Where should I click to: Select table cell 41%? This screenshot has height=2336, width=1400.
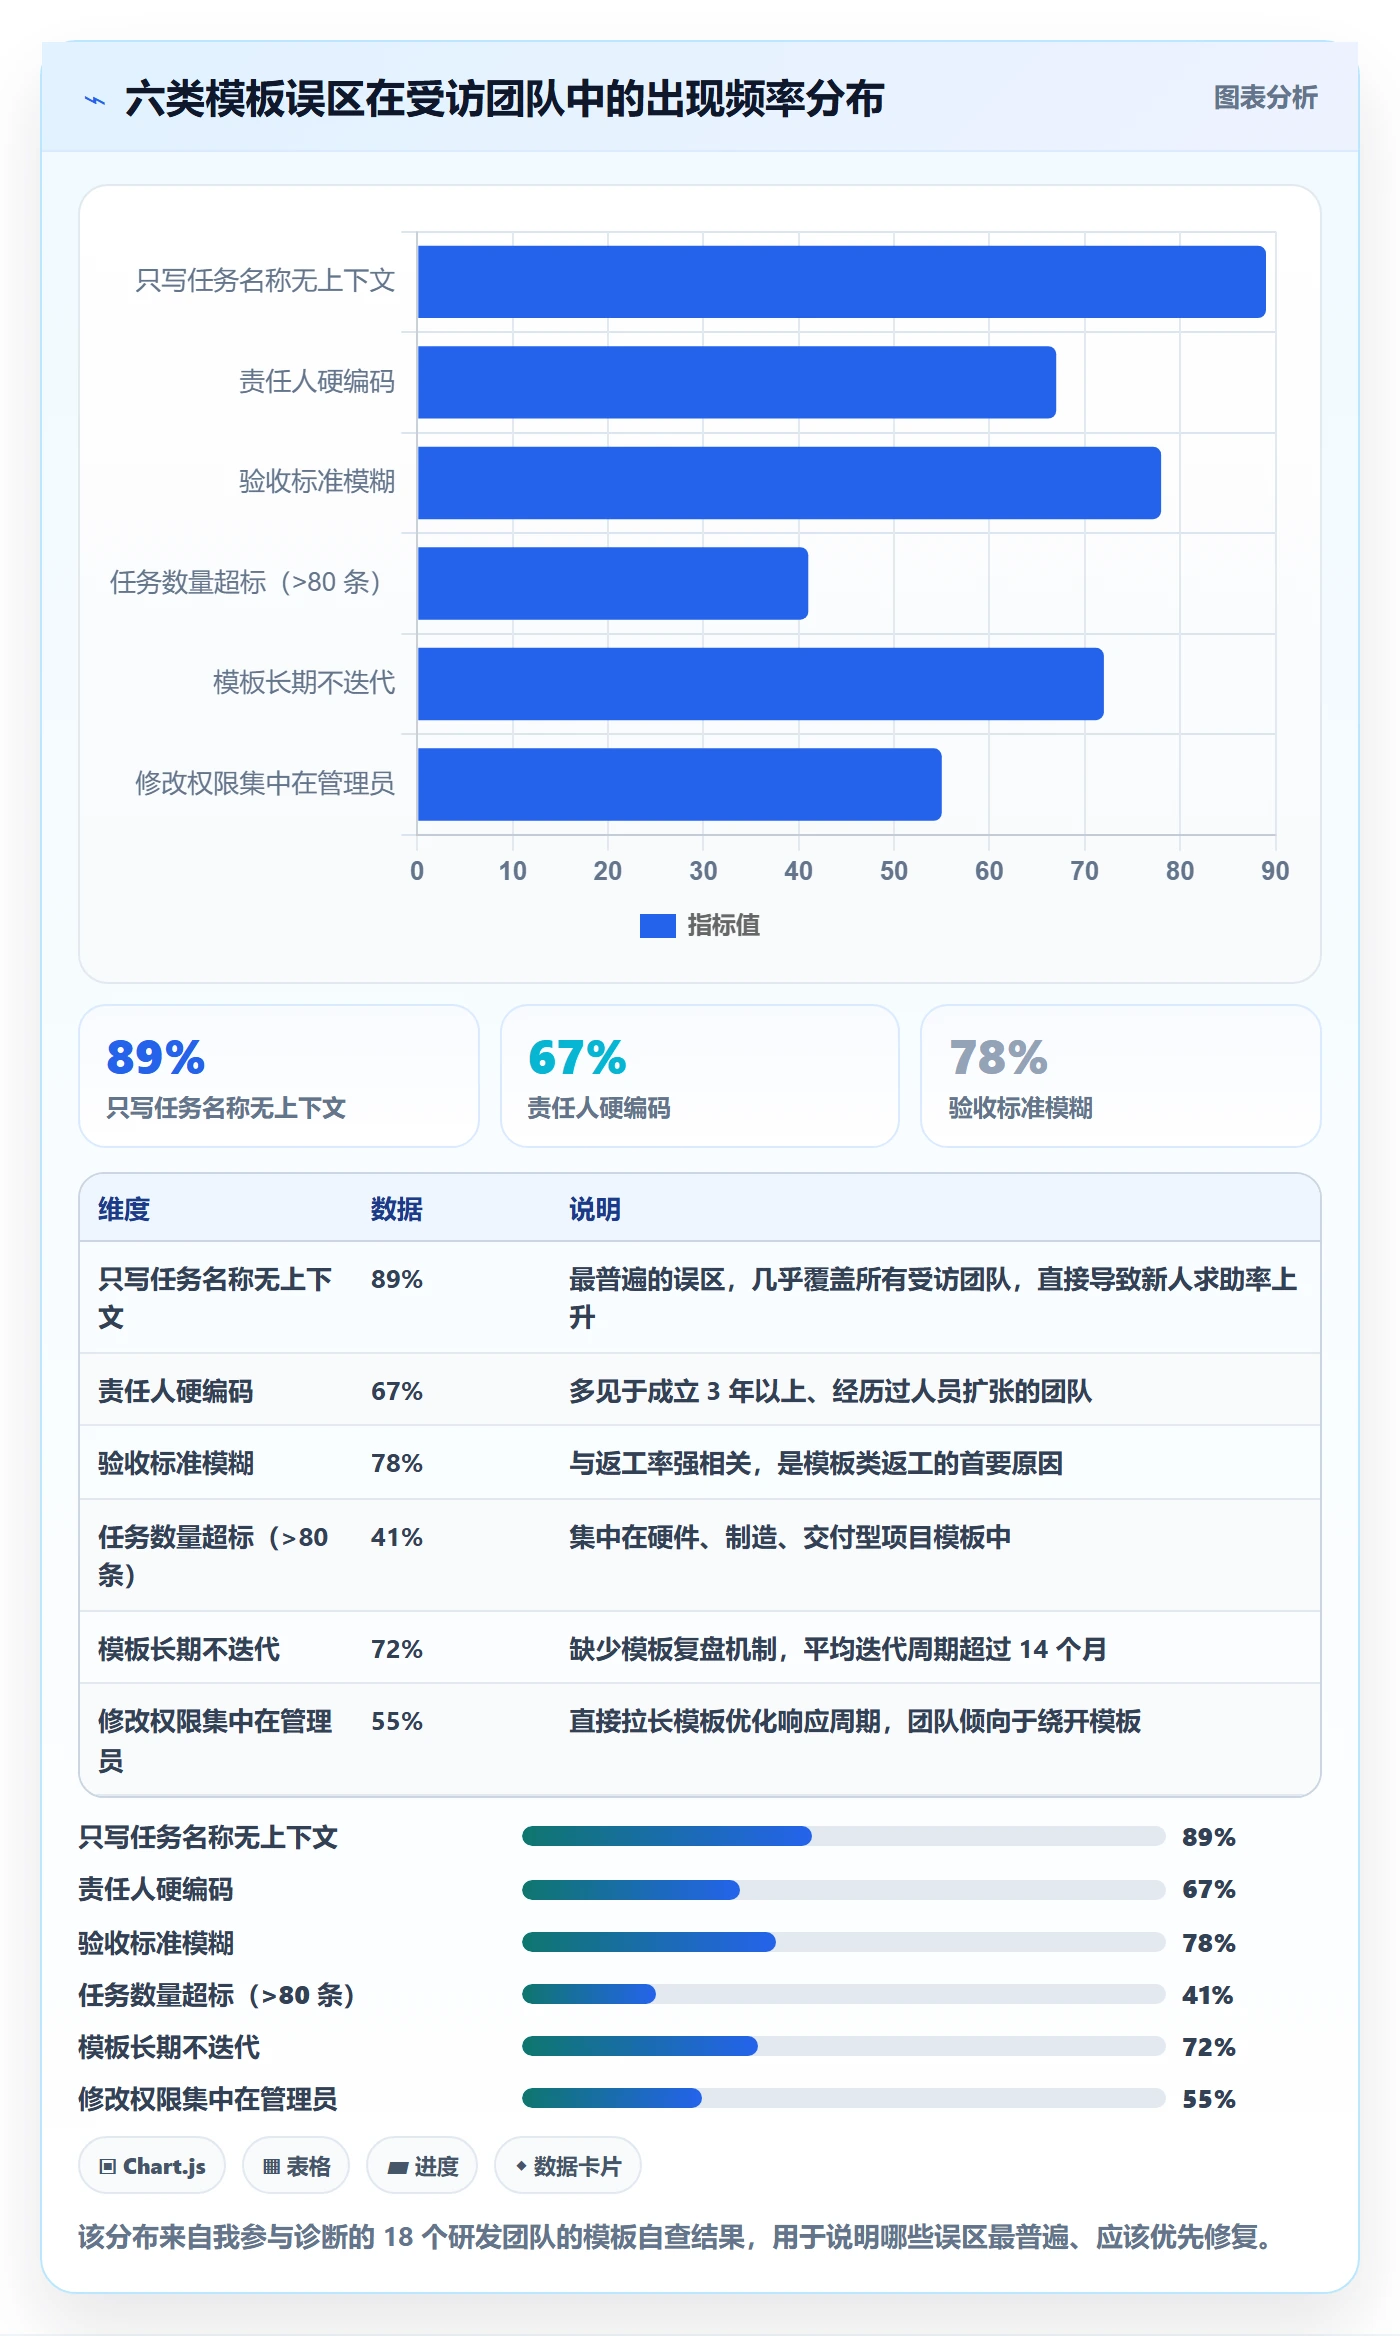coord(397,1537)
